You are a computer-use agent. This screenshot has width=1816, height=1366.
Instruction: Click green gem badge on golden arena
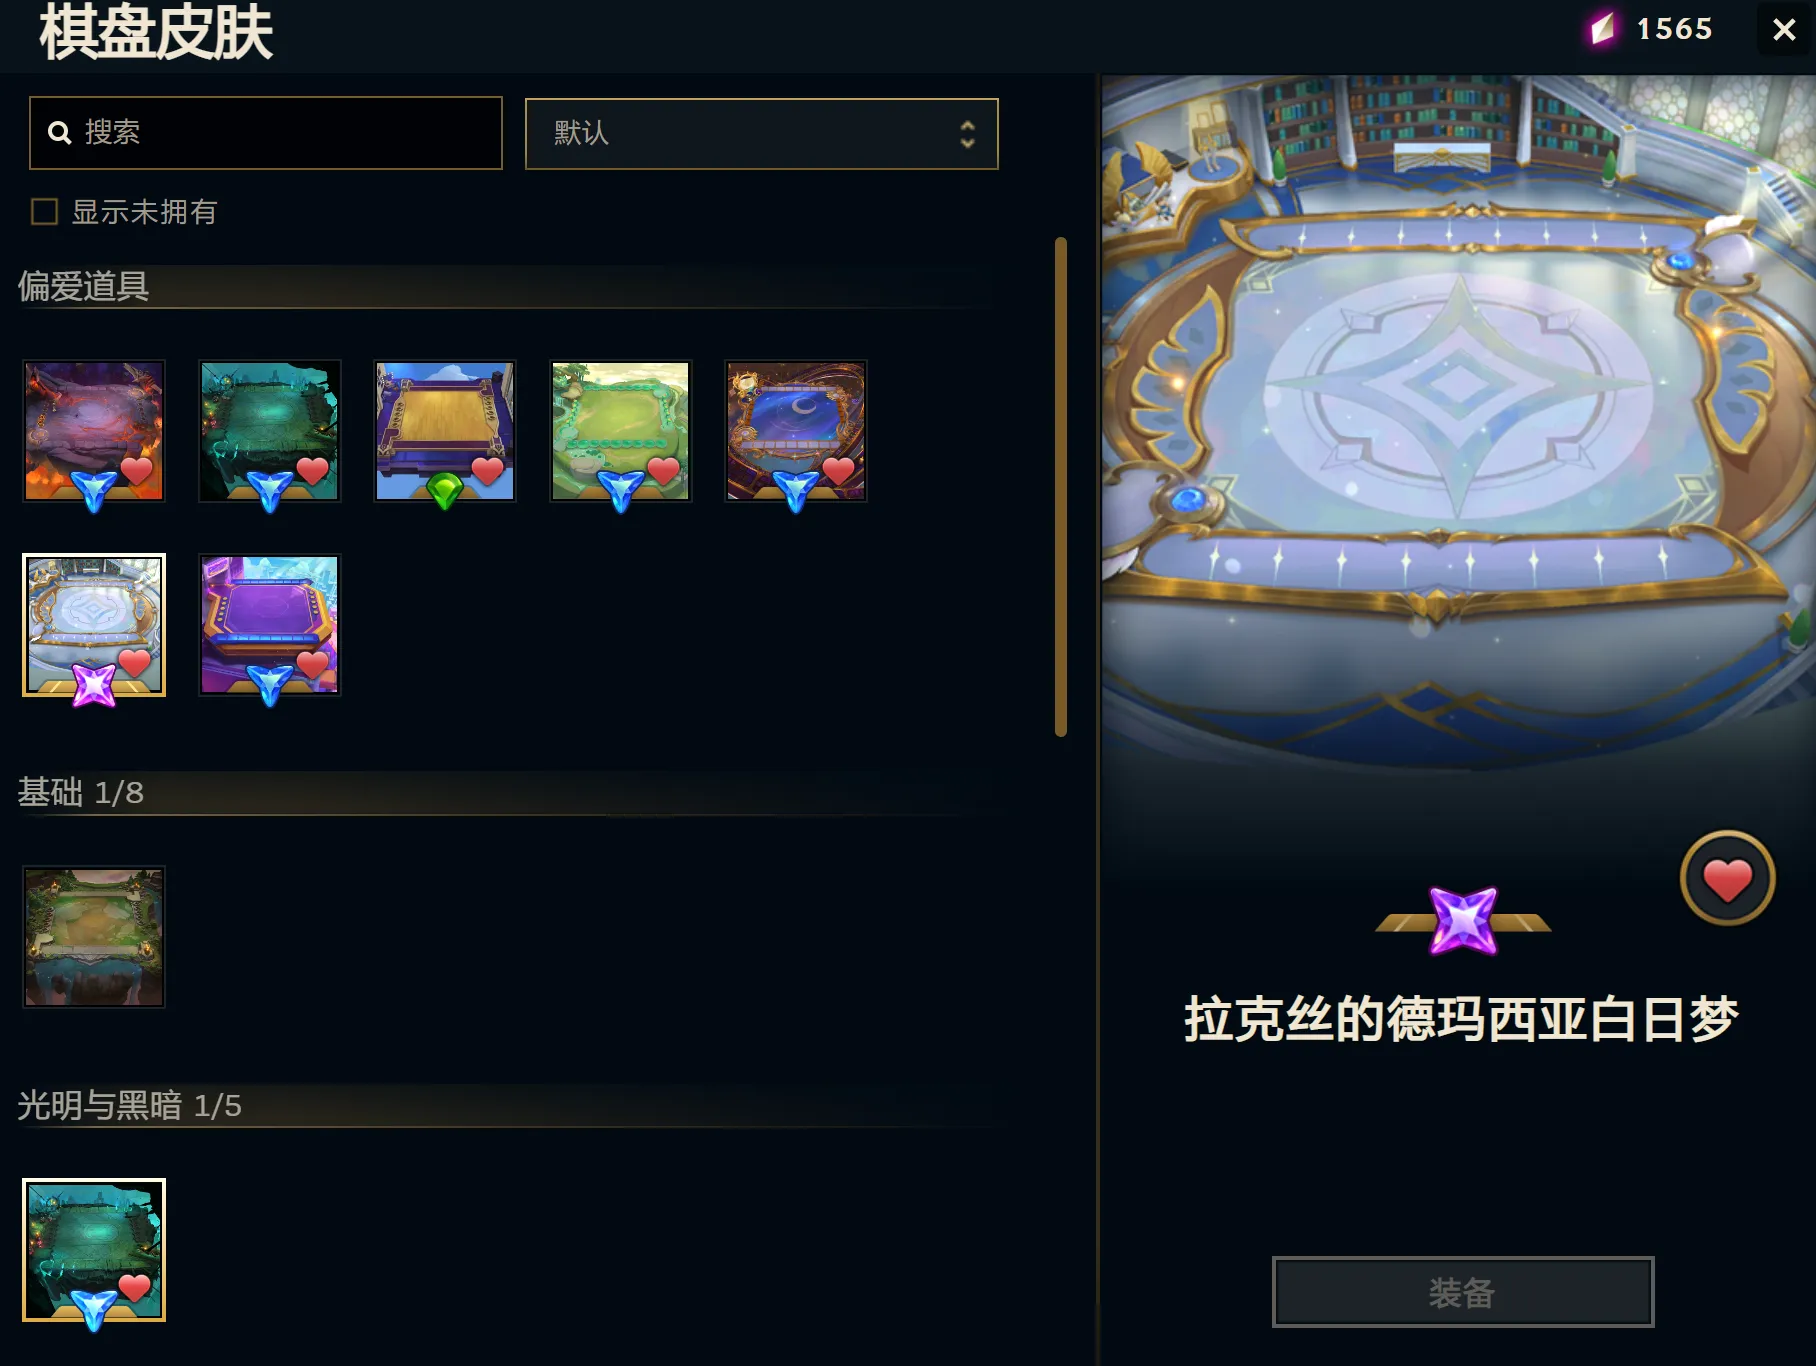pos(445,490)
